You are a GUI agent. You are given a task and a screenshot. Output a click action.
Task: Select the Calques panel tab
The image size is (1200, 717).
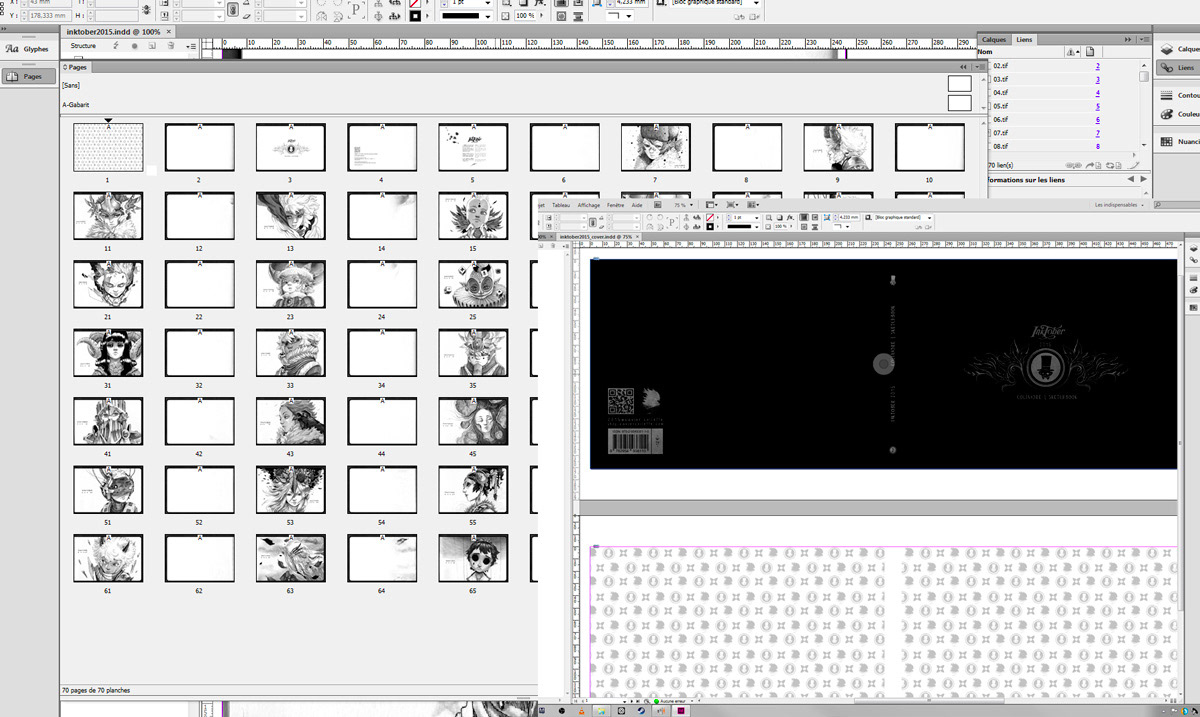click(x=995, y=39)
